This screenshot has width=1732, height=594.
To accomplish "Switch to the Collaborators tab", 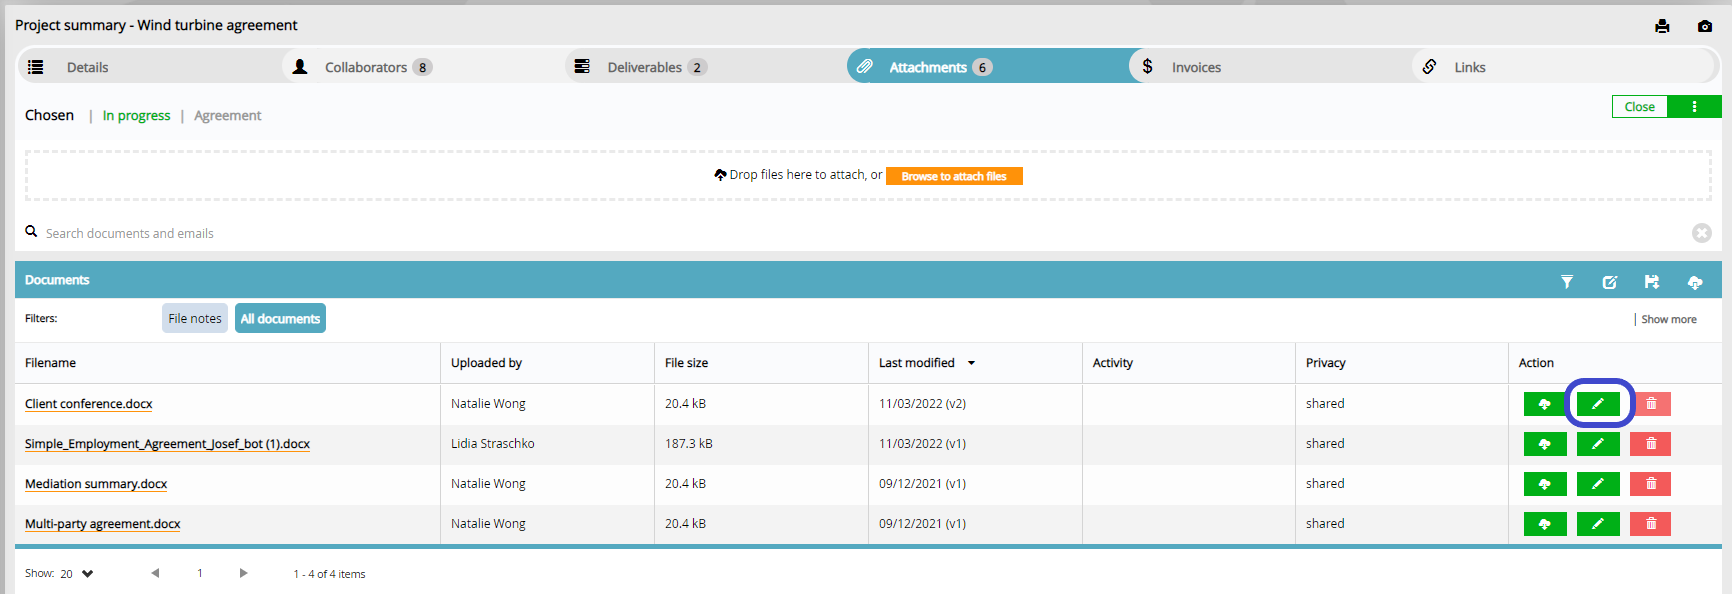I will tap(365, 67).
